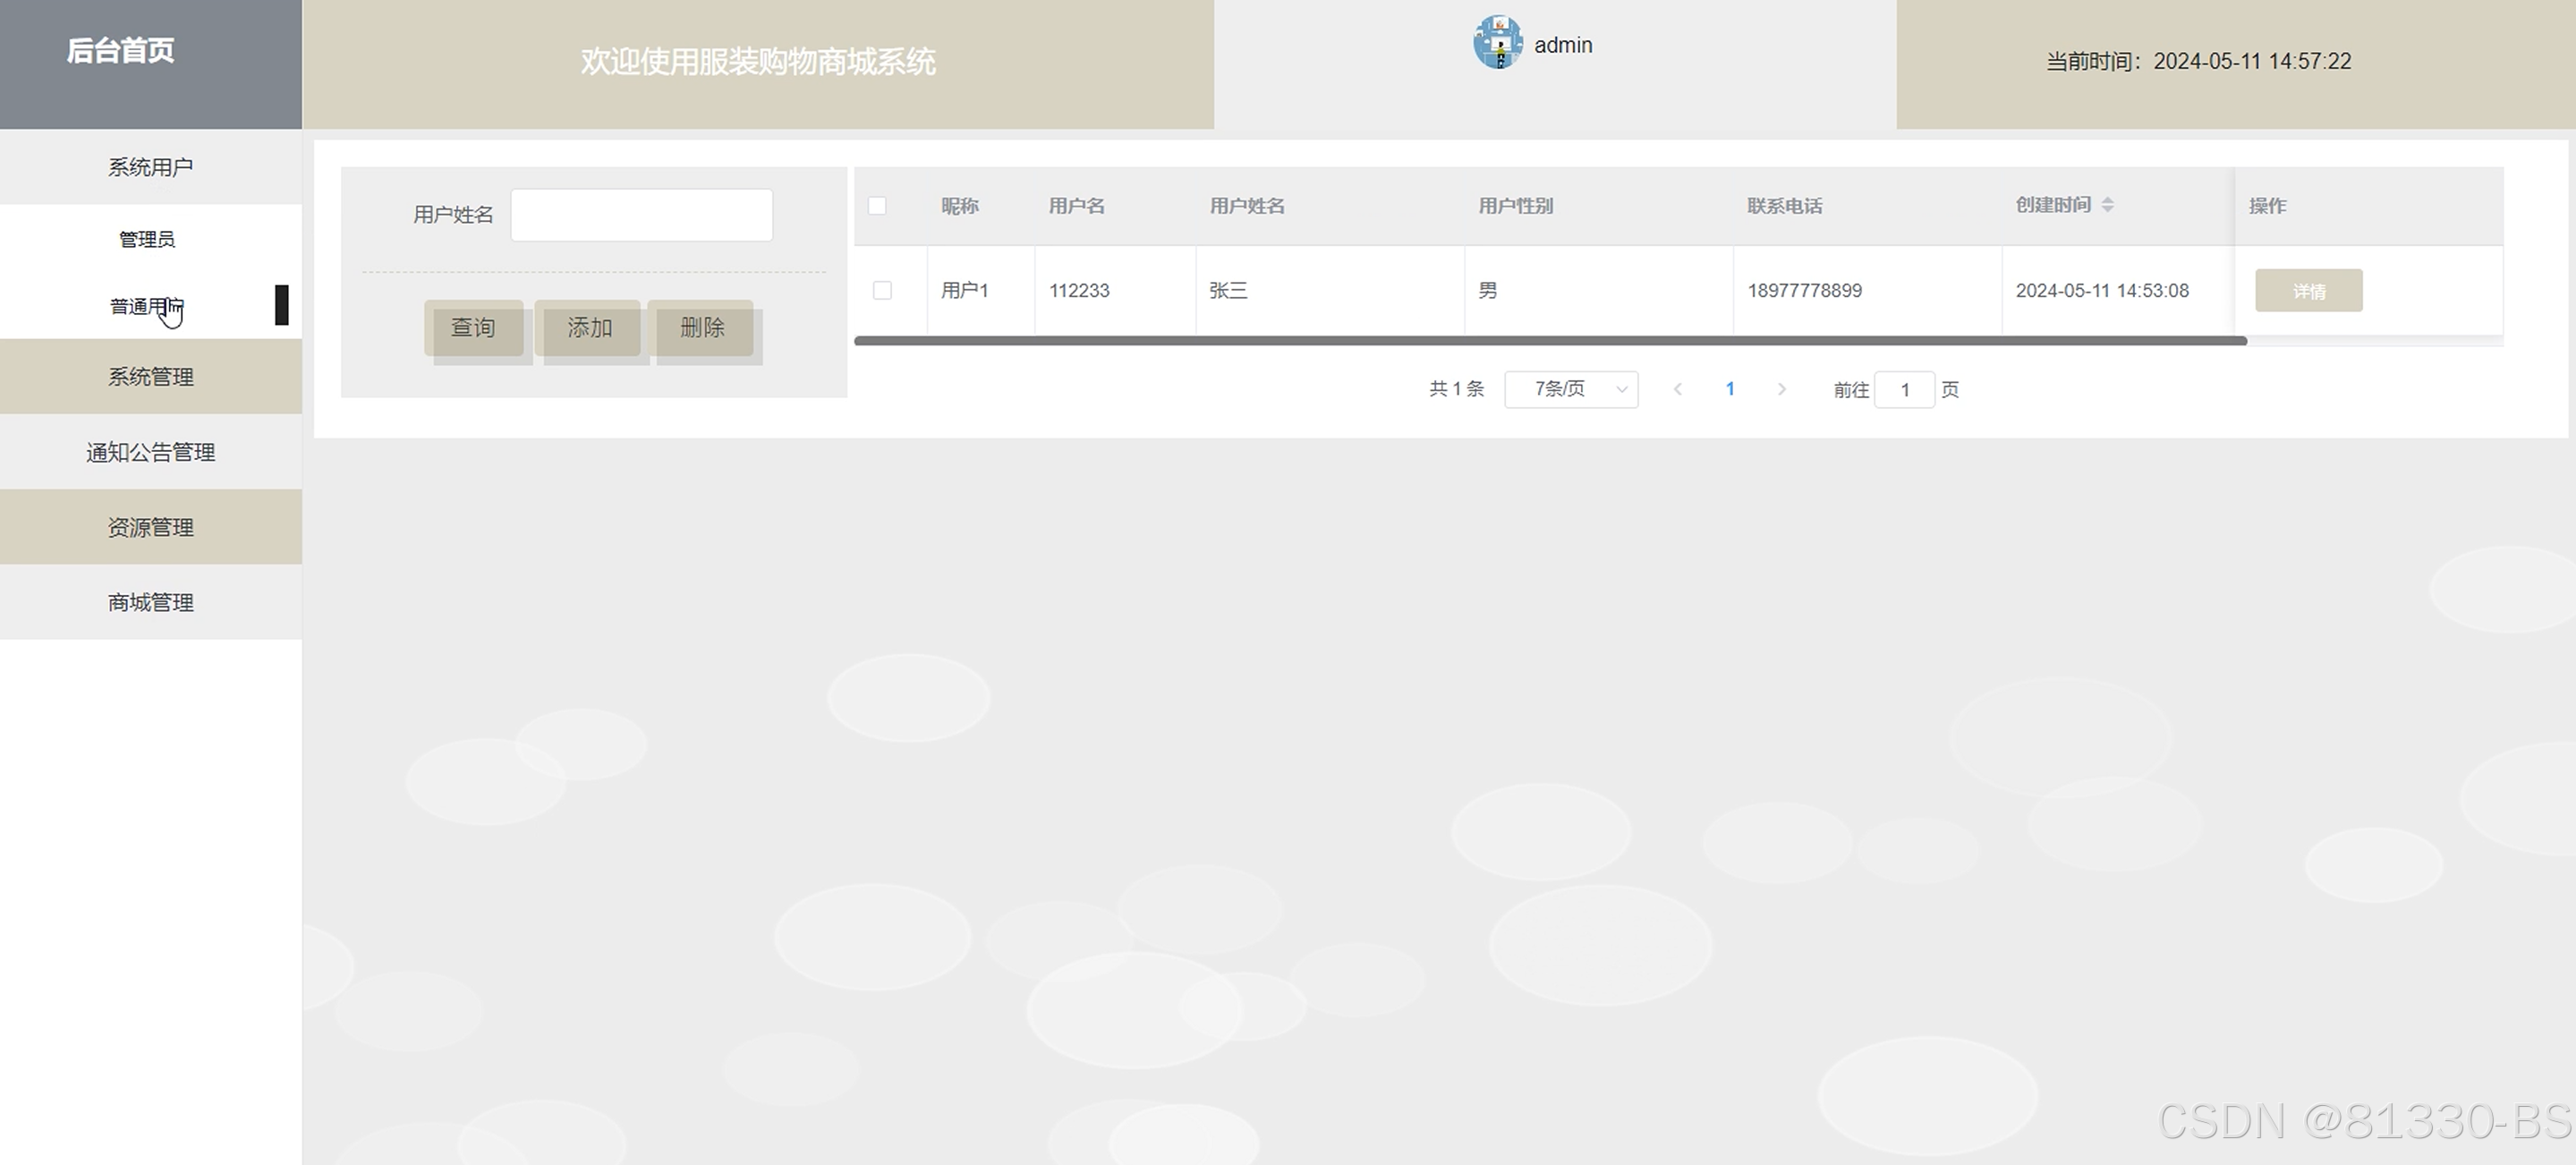Check the row checkbox for 用户1
The width and height of the screenshot is (2576, 1165).
point(882,290)
